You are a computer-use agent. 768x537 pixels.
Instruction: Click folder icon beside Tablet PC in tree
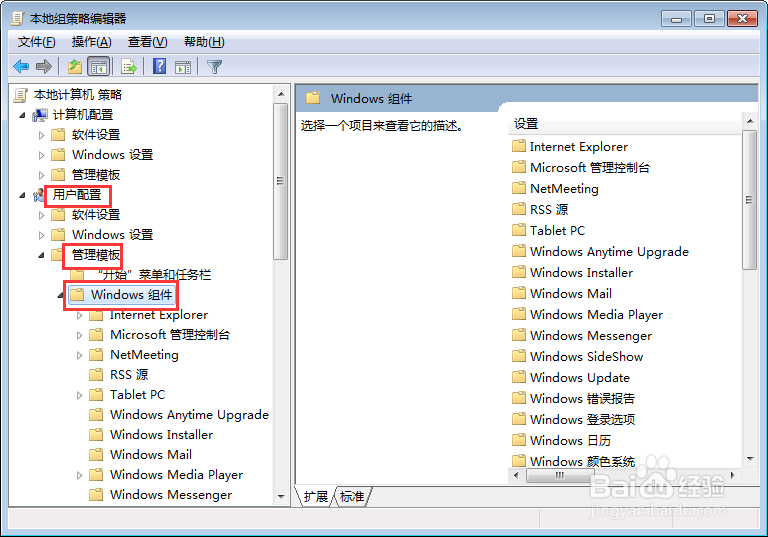click(96, 394)
